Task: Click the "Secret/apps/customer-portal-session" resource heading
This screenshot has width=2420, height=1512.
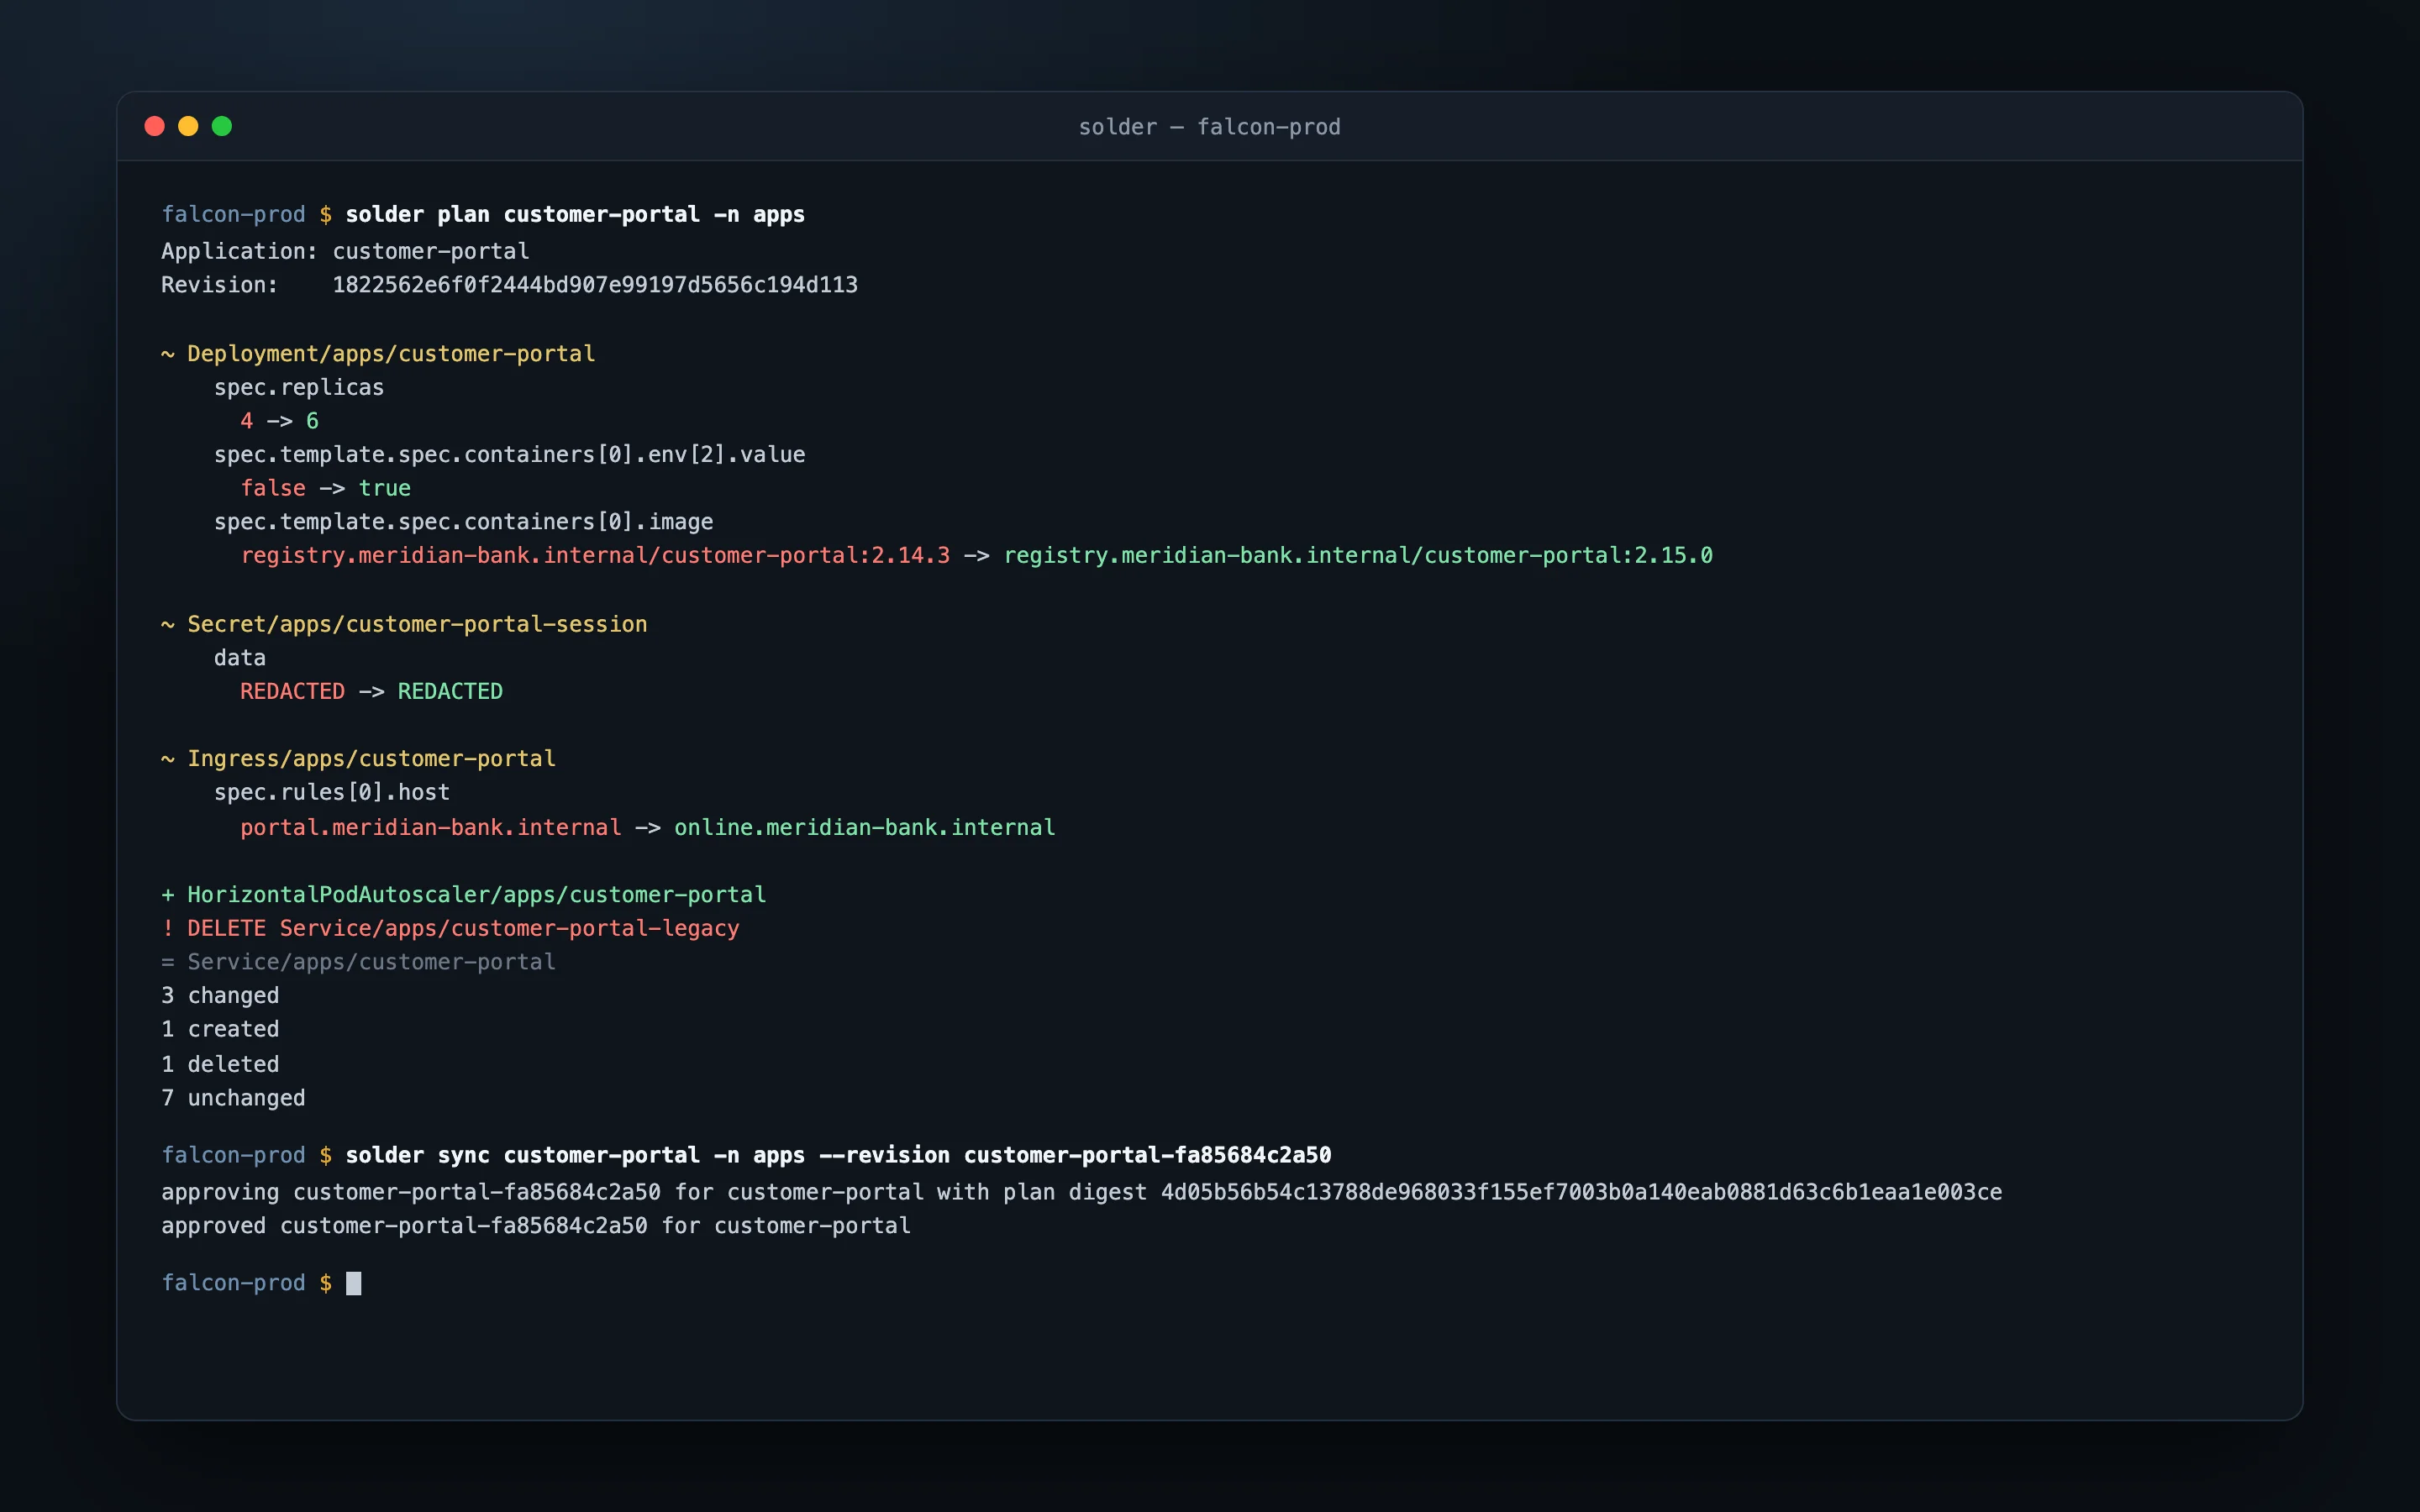Action: pyautogui.click(x=417, y=624)
